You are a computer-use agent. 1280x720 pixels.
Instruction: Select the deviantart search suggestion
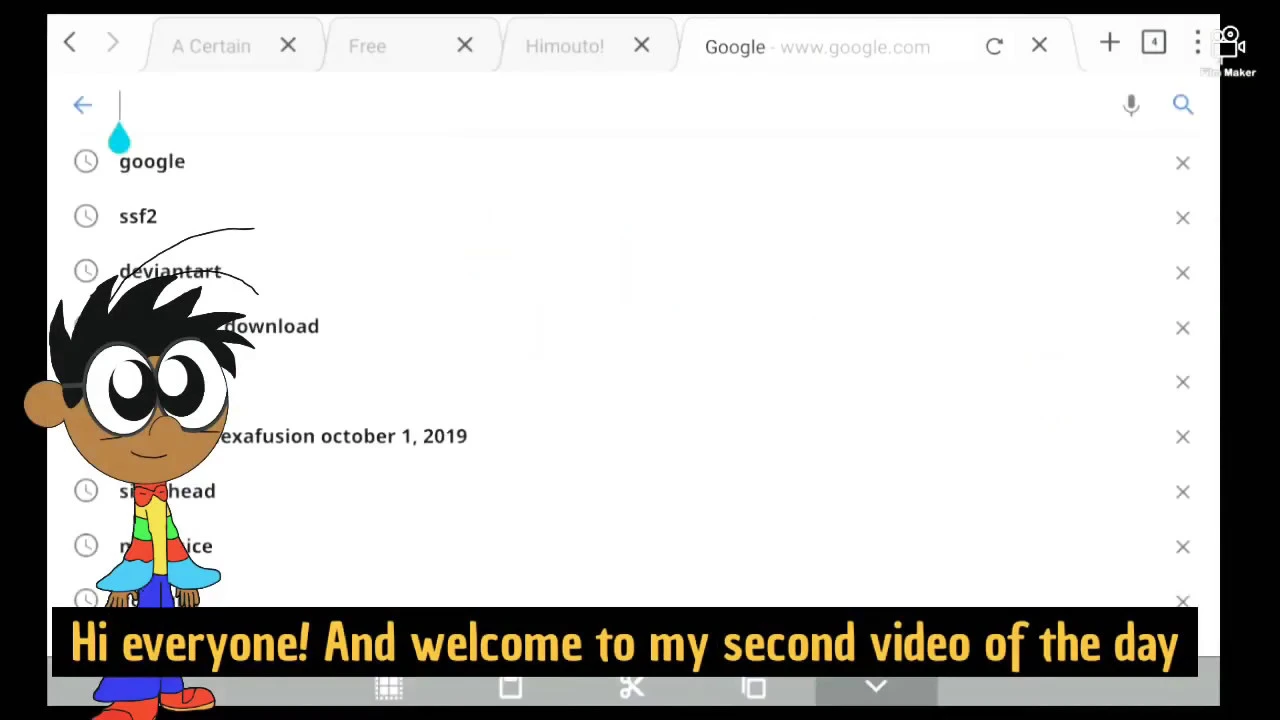point(170,272)
